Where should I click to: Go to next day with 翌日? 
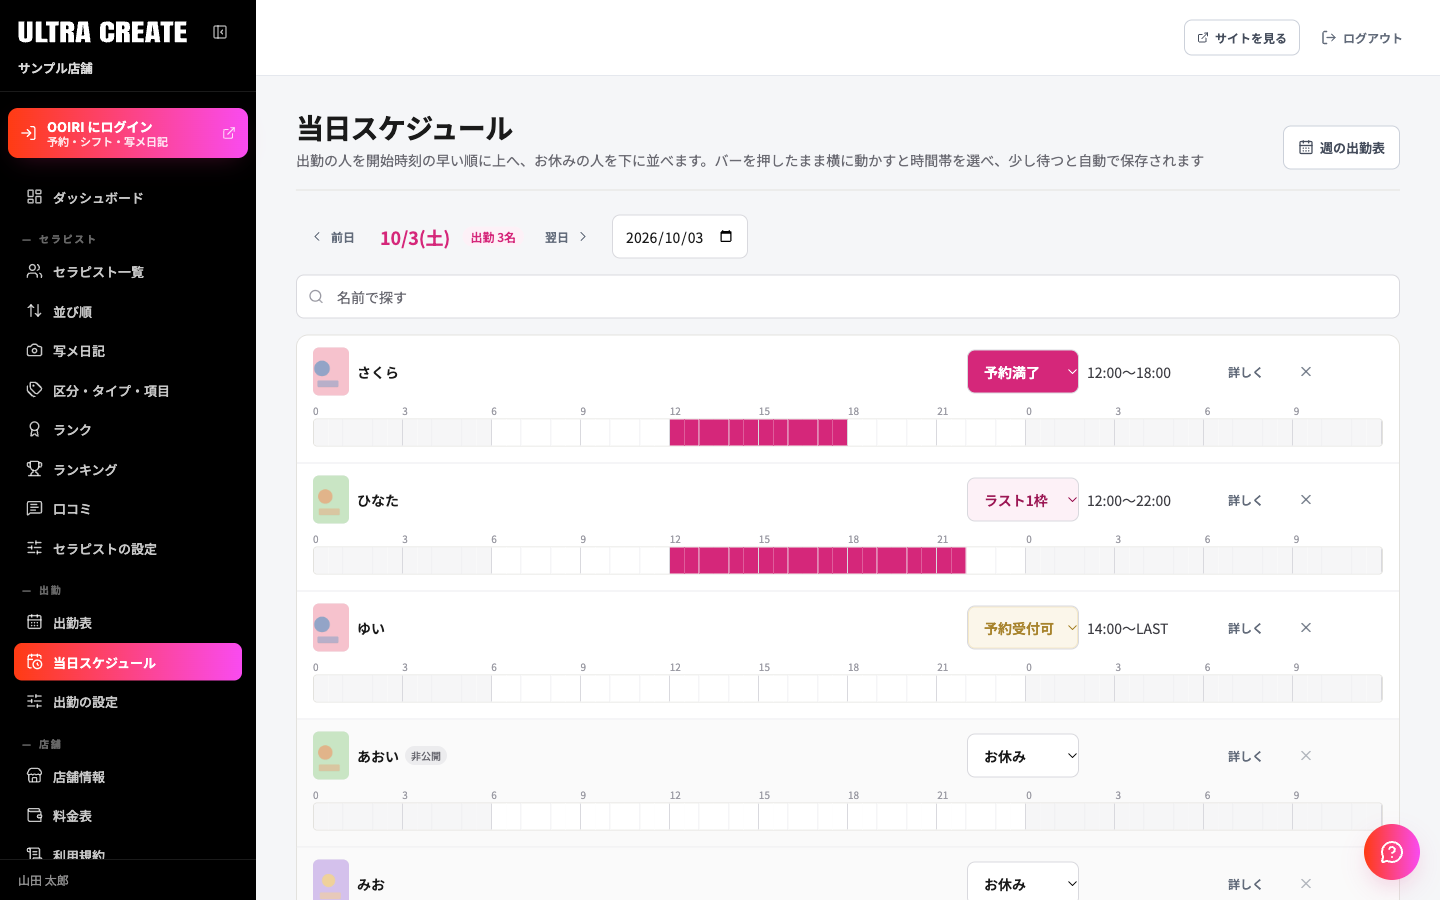coord(566,237)
